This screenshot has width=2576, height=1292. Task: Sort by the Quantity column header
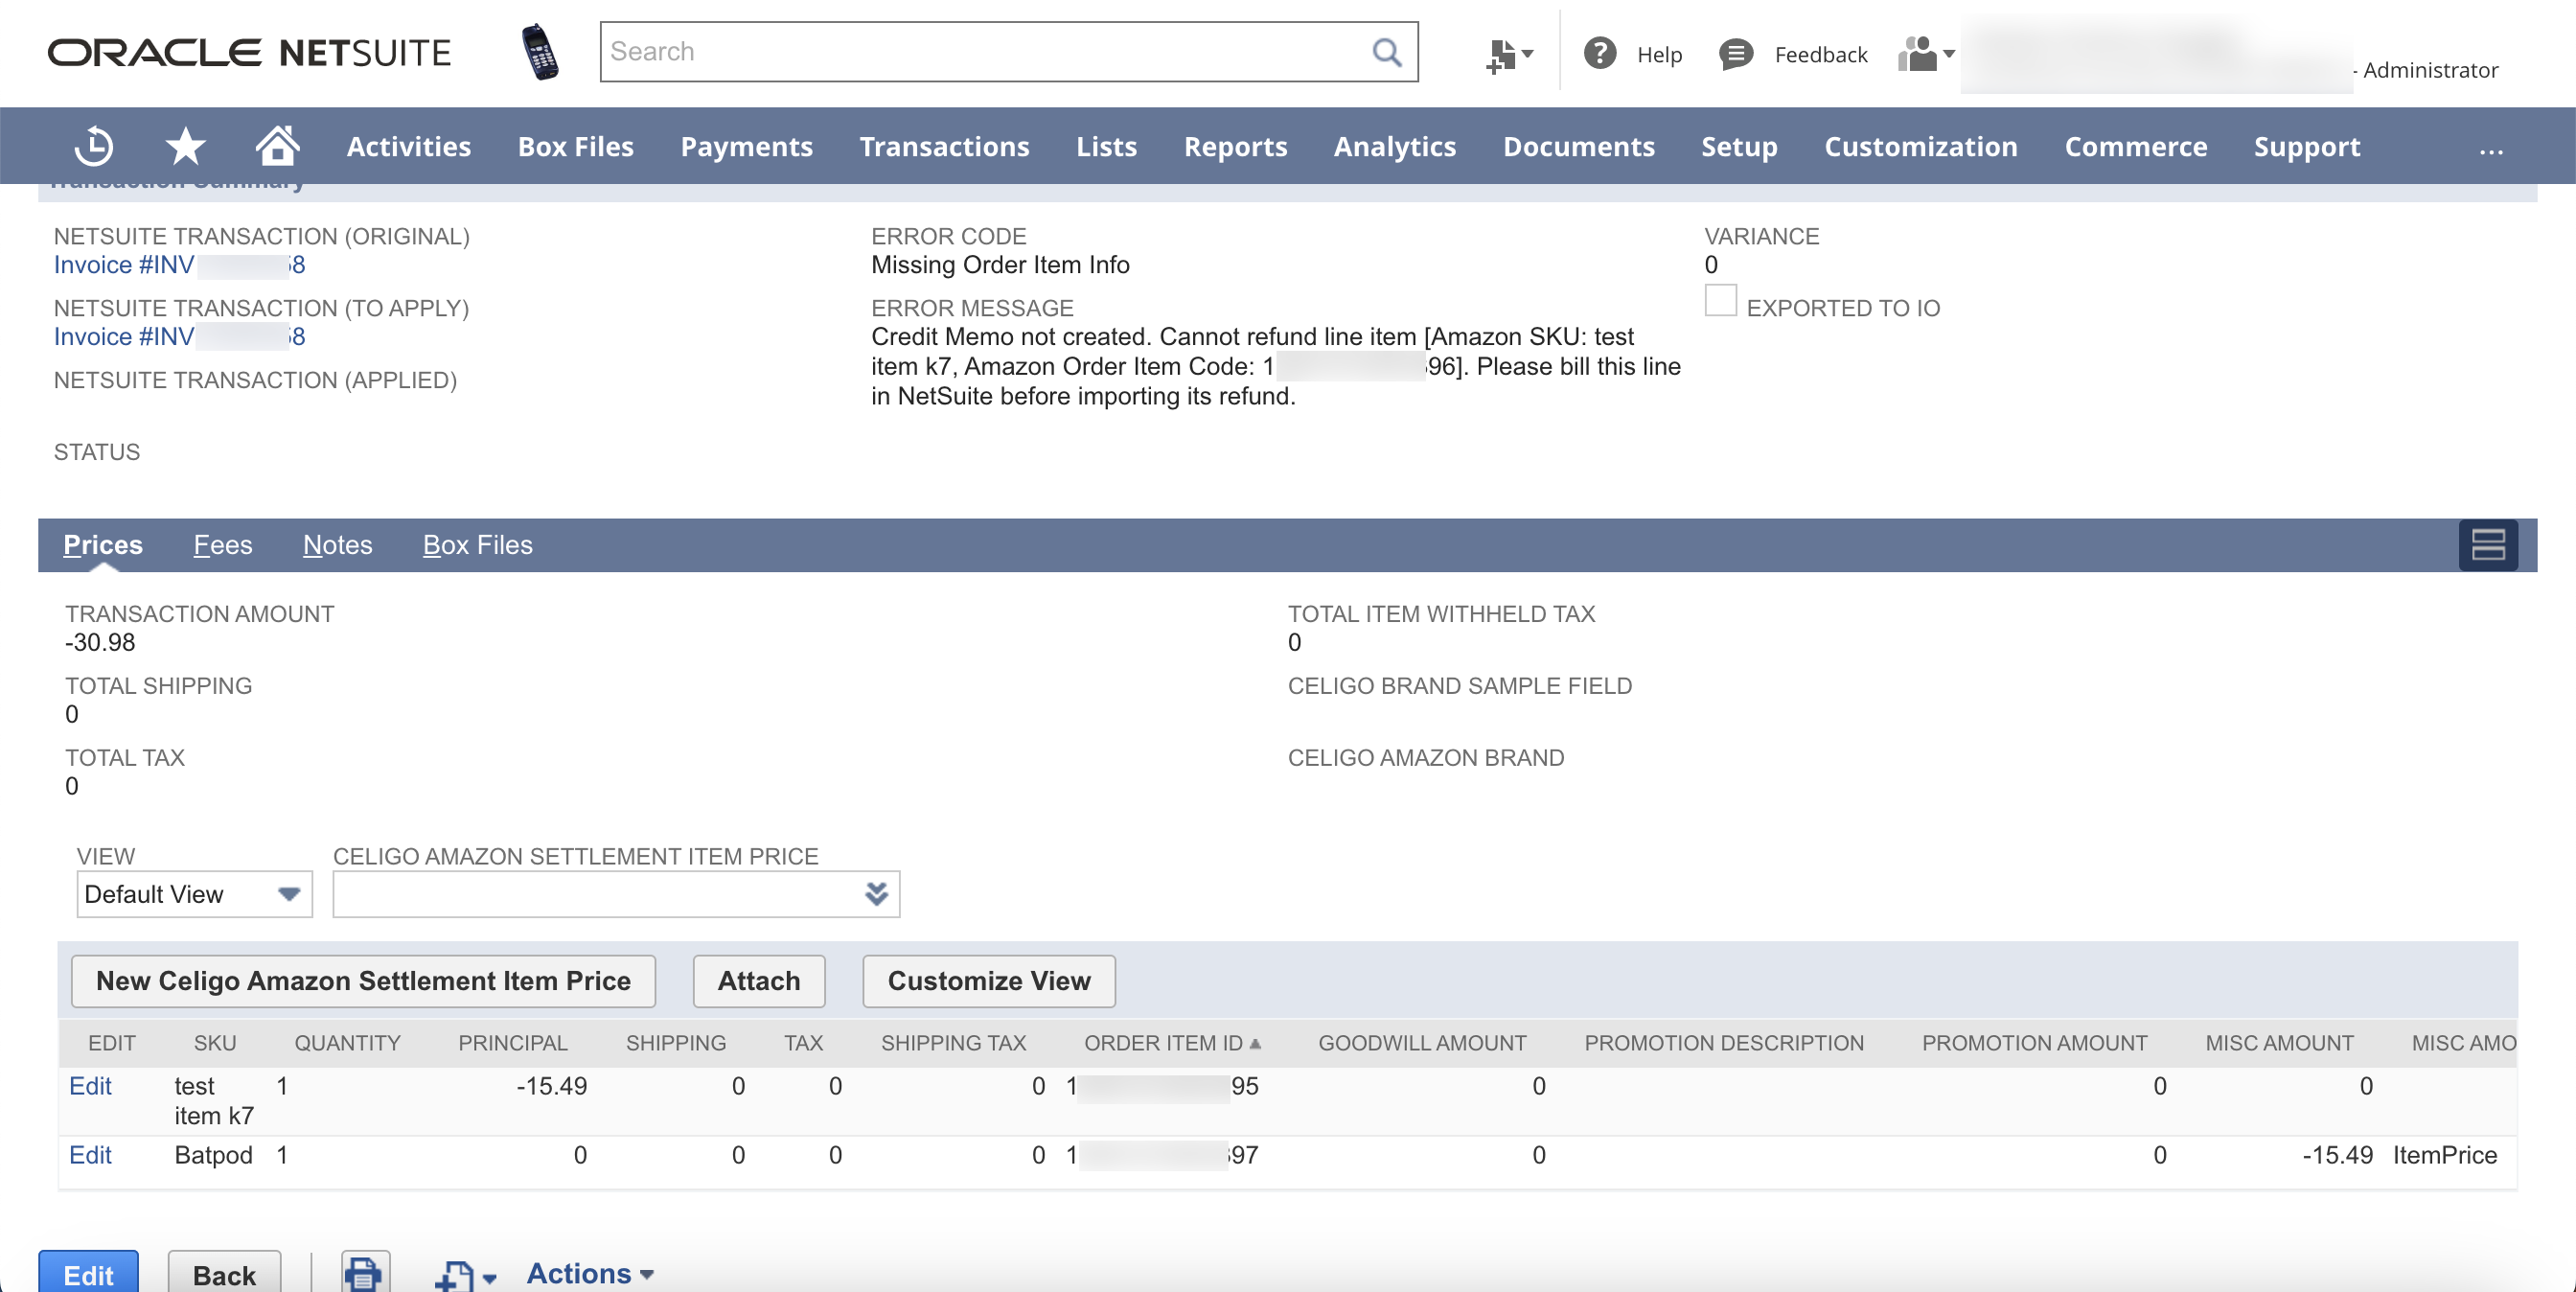[x=347, y=1043]
